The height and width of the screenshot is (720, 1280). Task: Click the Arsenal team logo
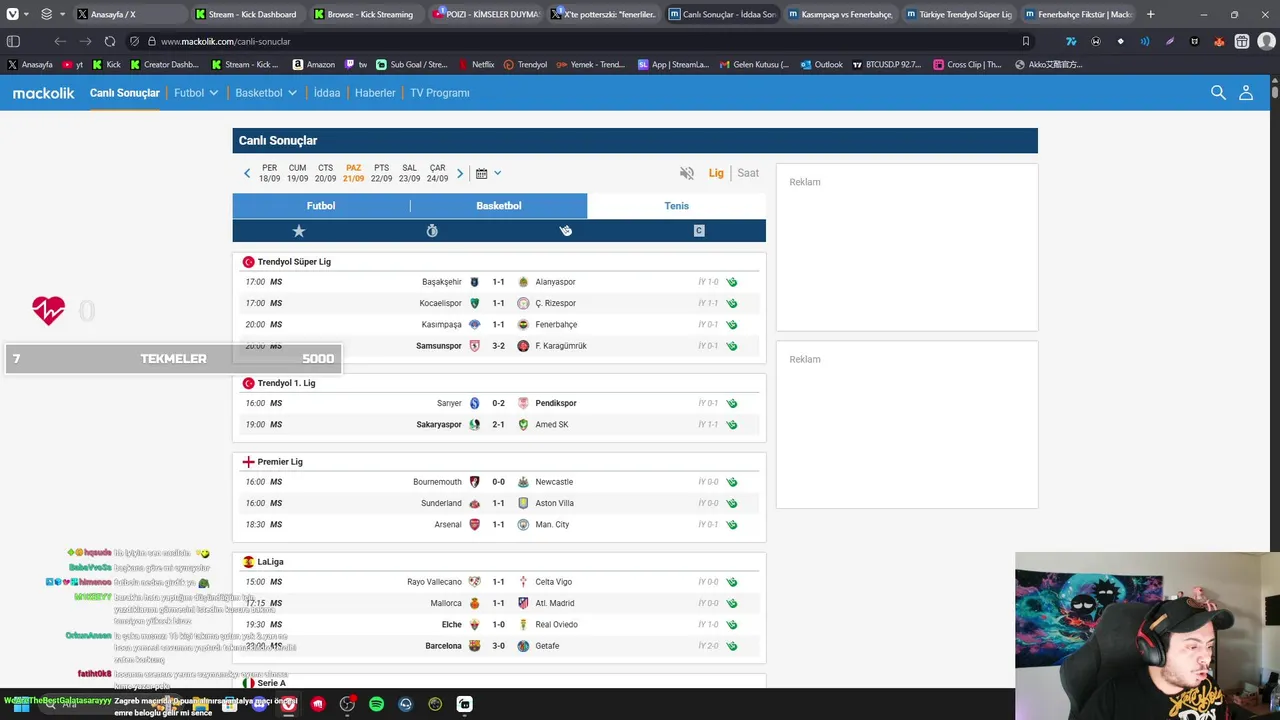(475, 525)
